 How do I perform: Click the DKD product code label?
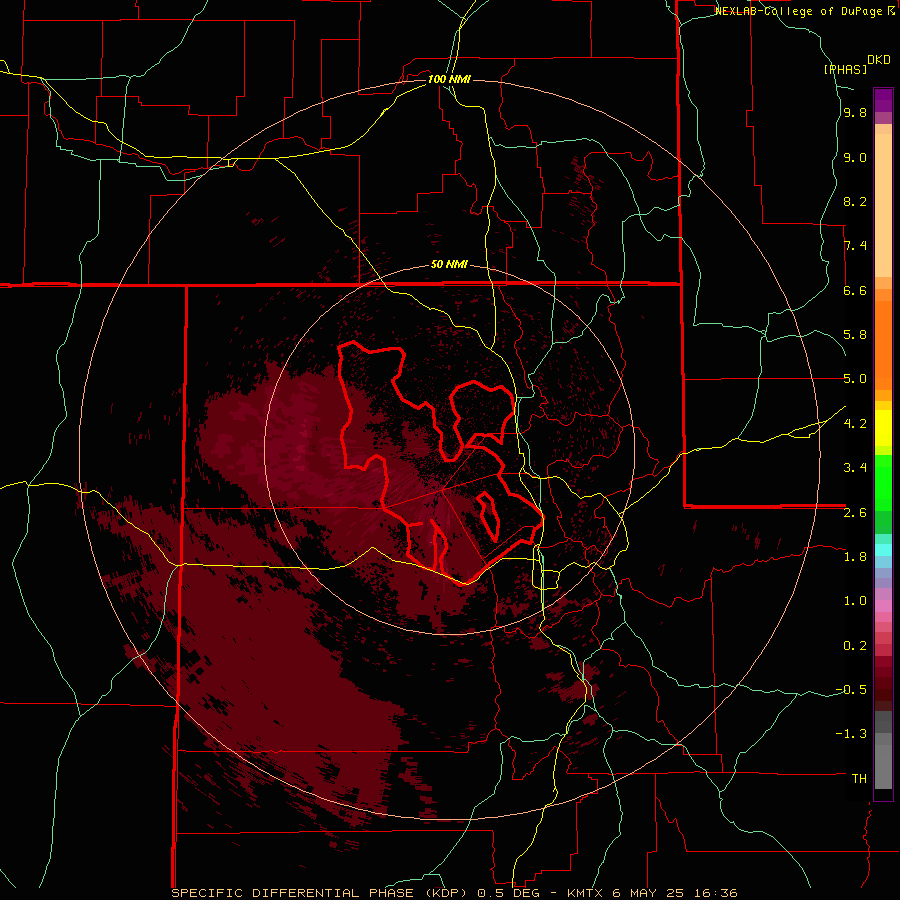879,60
